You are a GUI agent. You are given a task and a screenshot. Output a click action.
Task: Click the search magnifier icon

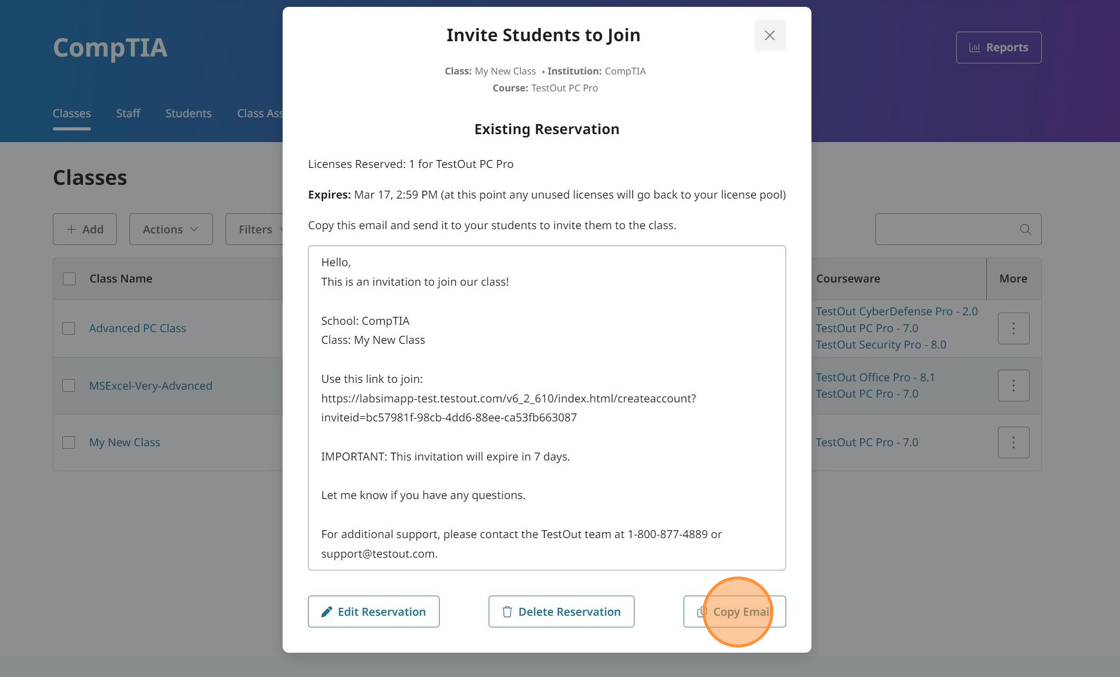(x=1025, y=229)
